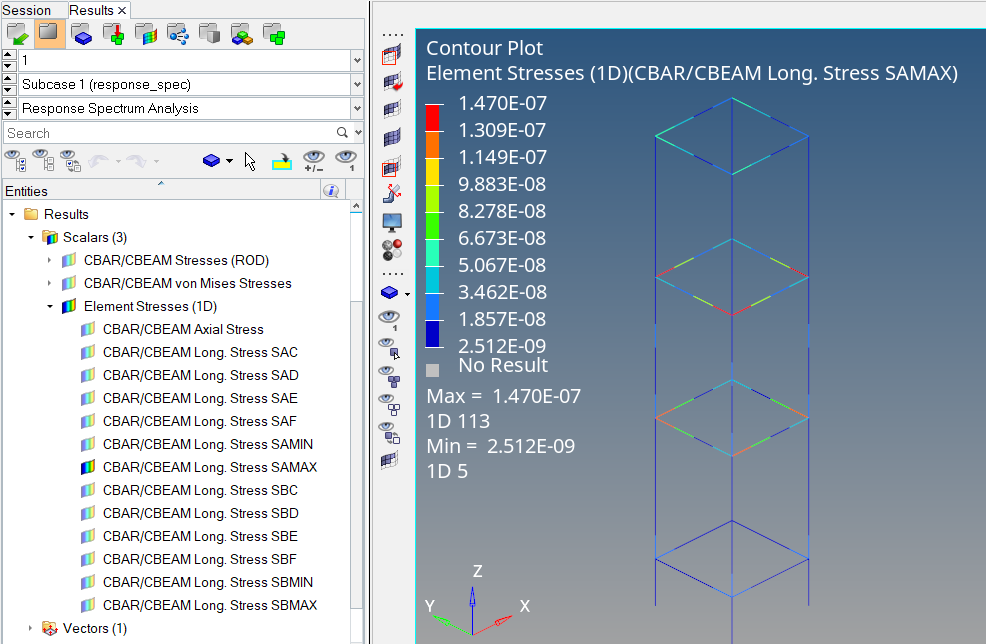986x644 pixels.
Task: Click the screen capture monitor icon
Action: click(x=390, y=220)
